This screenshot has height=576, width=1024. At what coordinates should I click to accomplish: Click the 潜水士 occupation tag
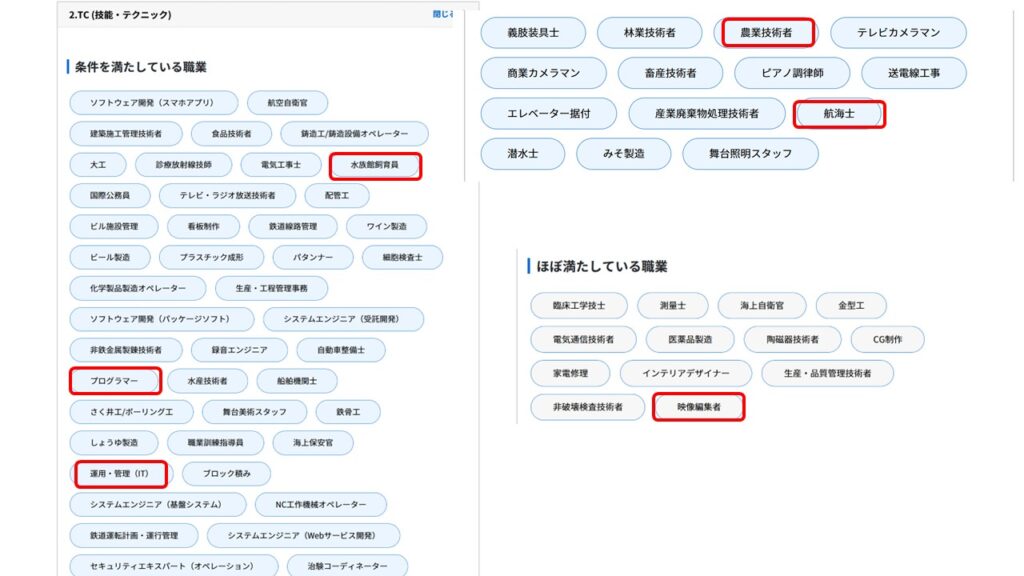coord(523,154)
